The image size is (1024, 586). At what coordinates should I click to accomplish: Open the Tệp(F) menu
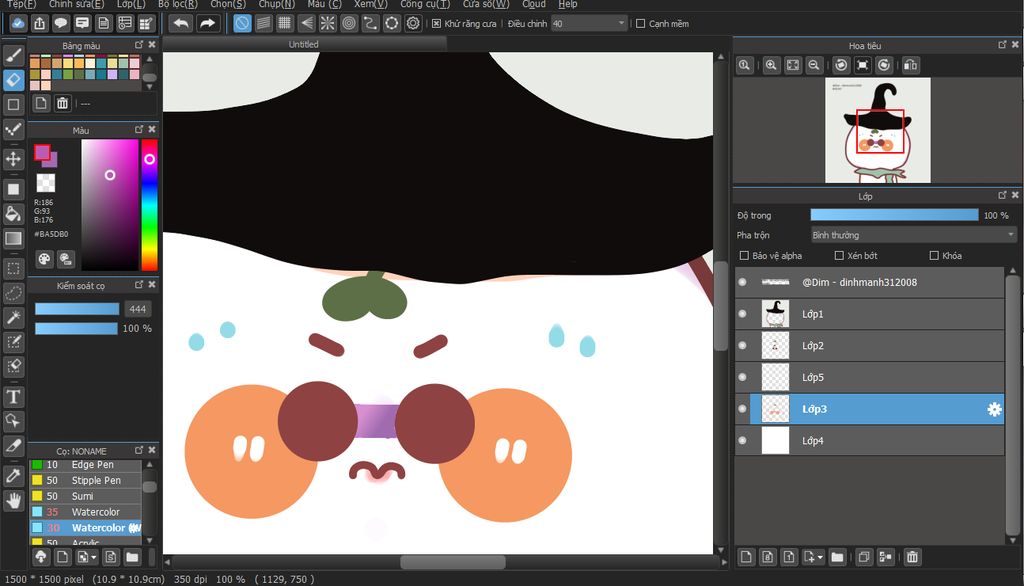click(x=22, y=4)
